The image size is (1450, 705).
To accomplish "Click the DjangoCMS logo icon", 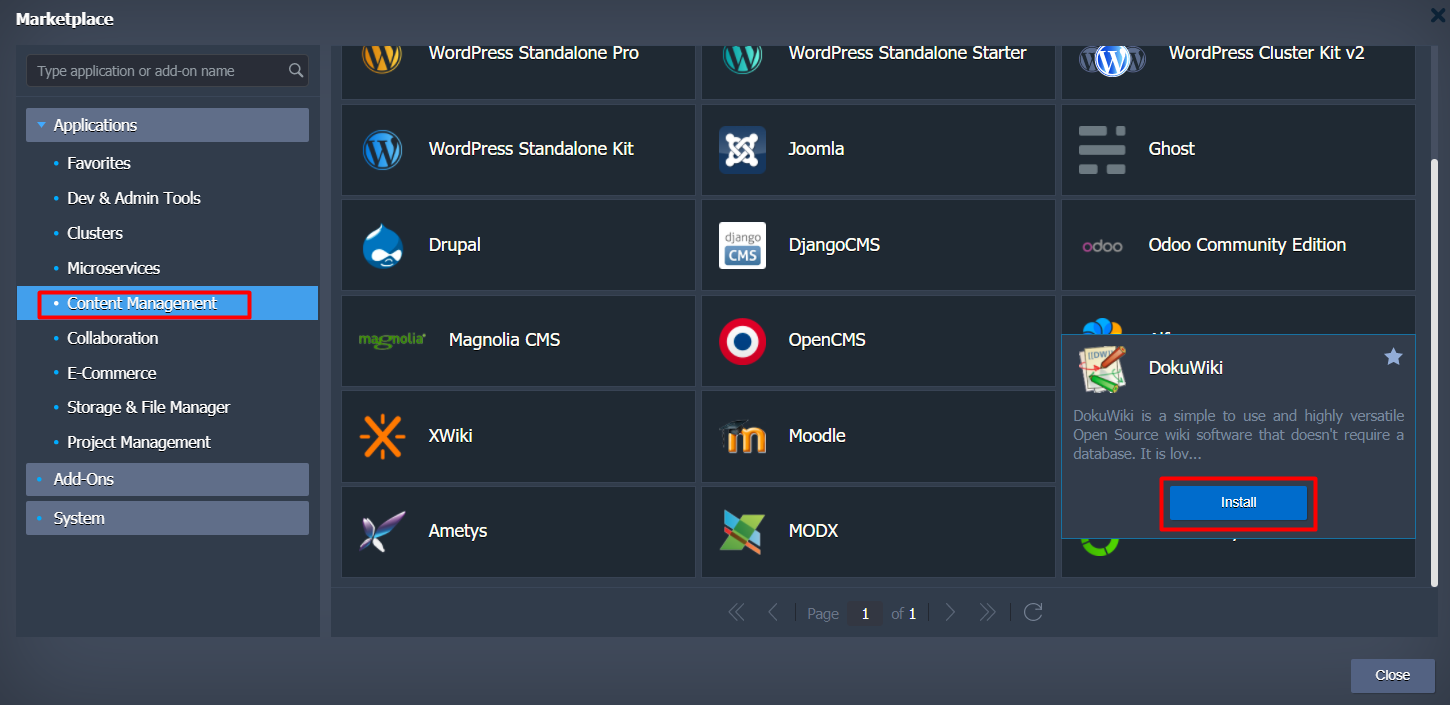I will click(x=742, y=245).
